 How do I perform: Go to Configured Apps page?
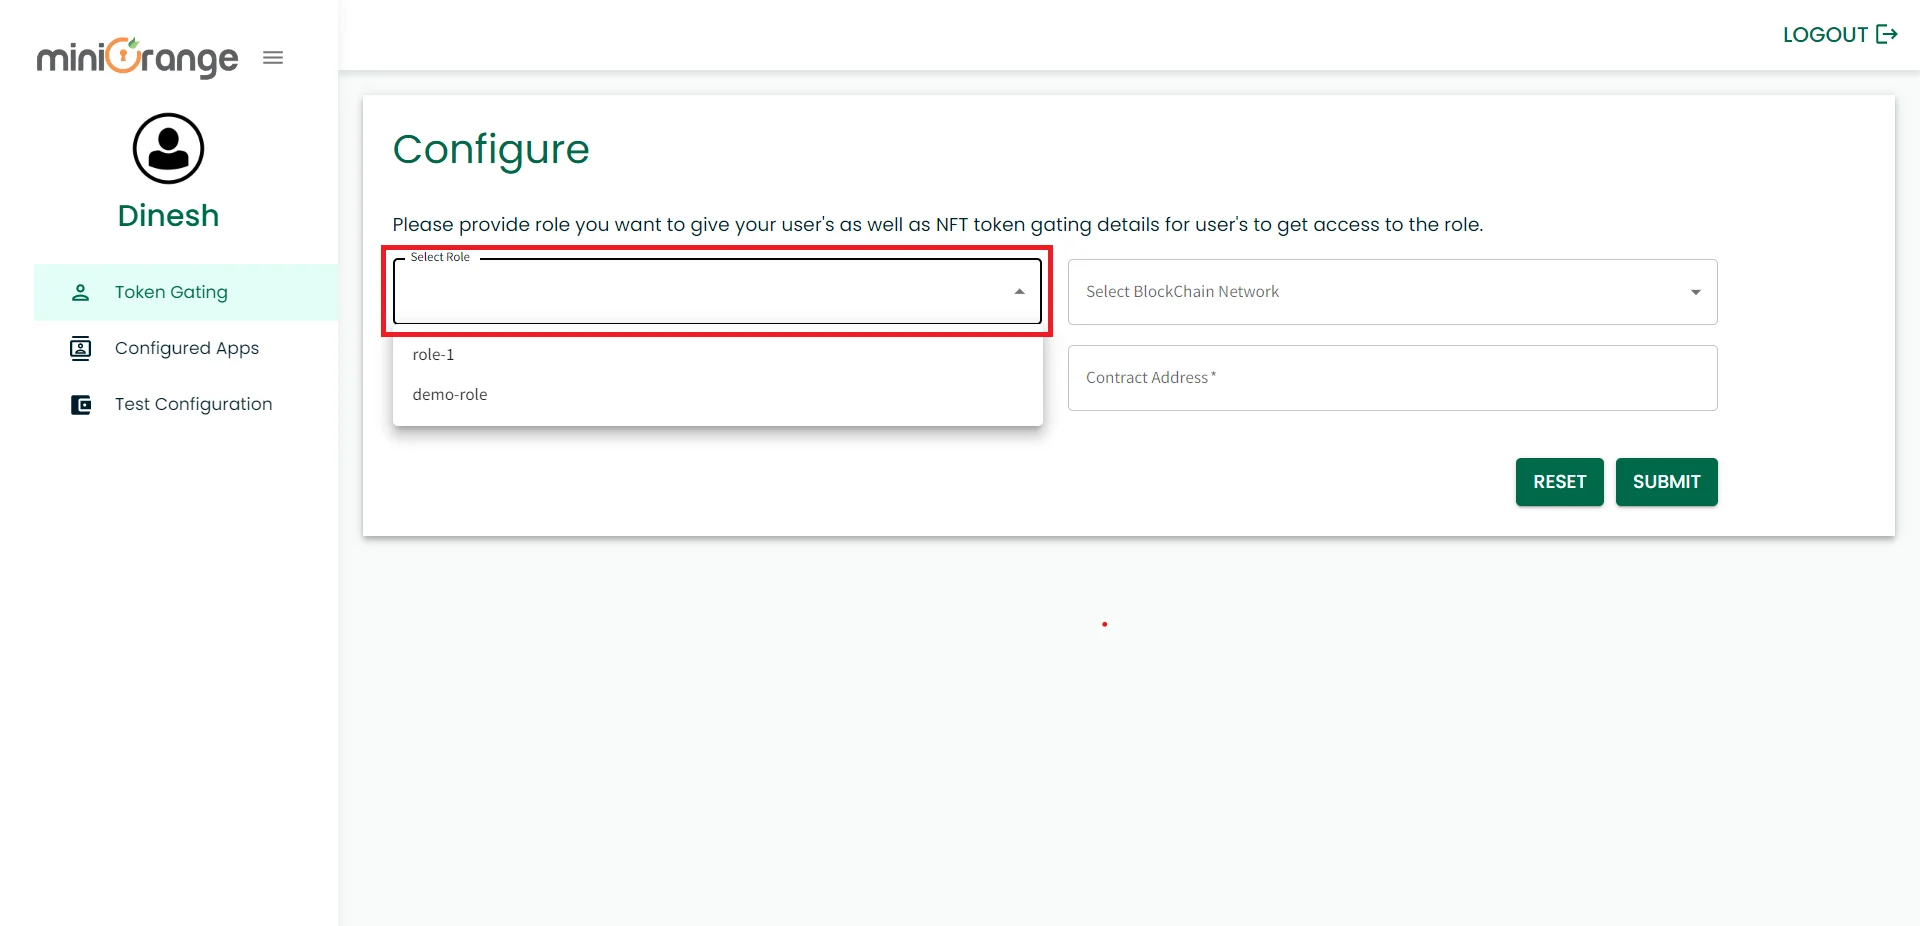tap(187, 348)
